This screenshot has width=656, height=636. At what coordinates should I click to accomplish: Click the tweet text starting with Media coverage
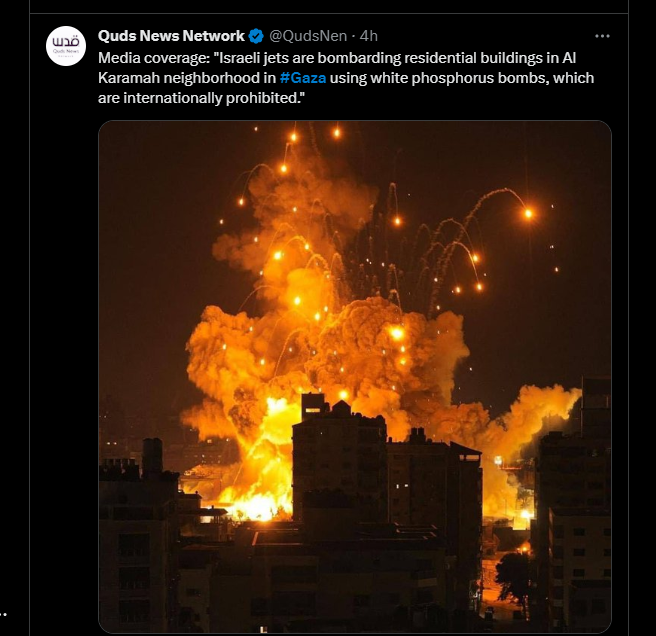(346, 78)
